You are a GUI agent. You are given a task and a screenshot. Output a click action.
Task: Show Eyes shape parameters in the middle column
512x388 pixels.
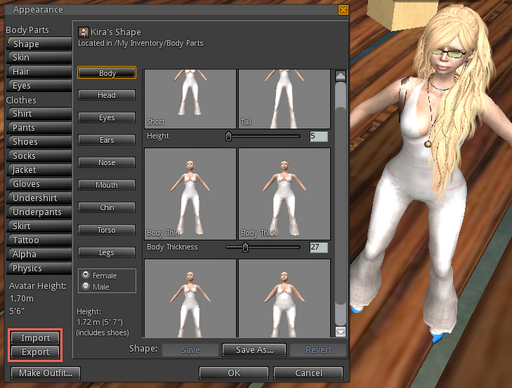click(107, 117)
